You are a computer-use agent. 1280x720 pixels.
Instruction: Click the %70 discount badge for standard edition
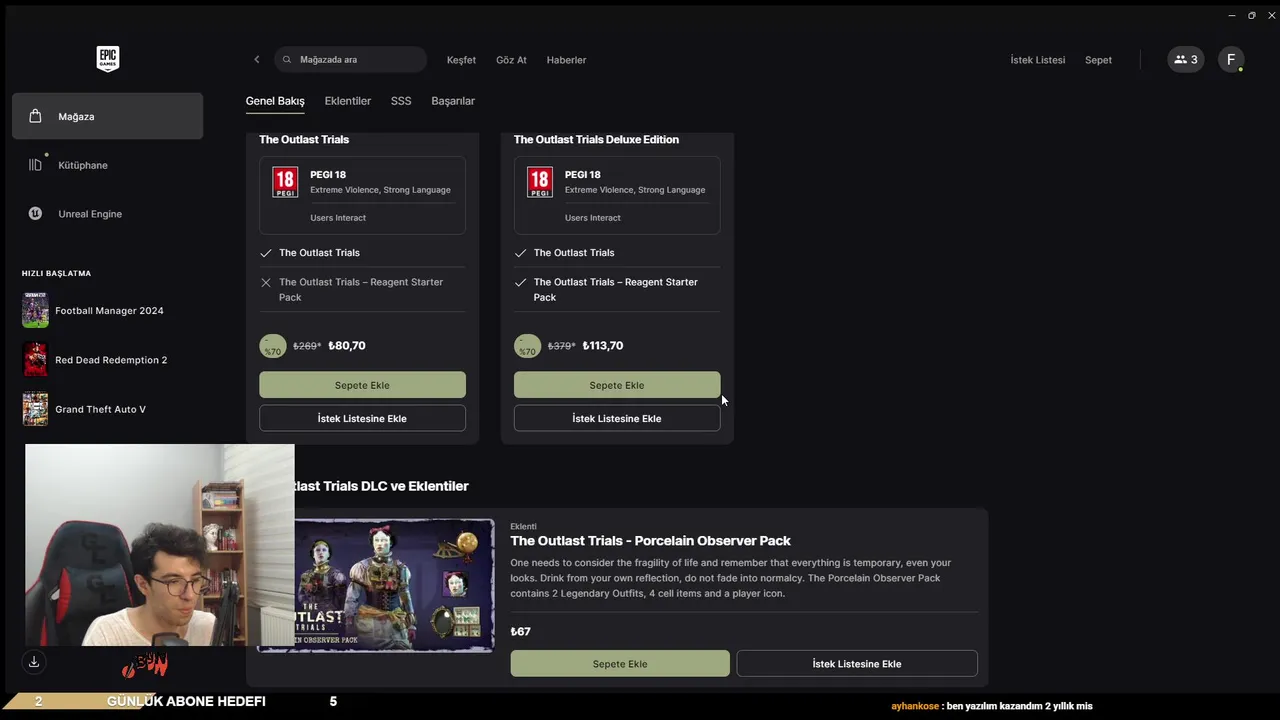(x=272, y=346)
